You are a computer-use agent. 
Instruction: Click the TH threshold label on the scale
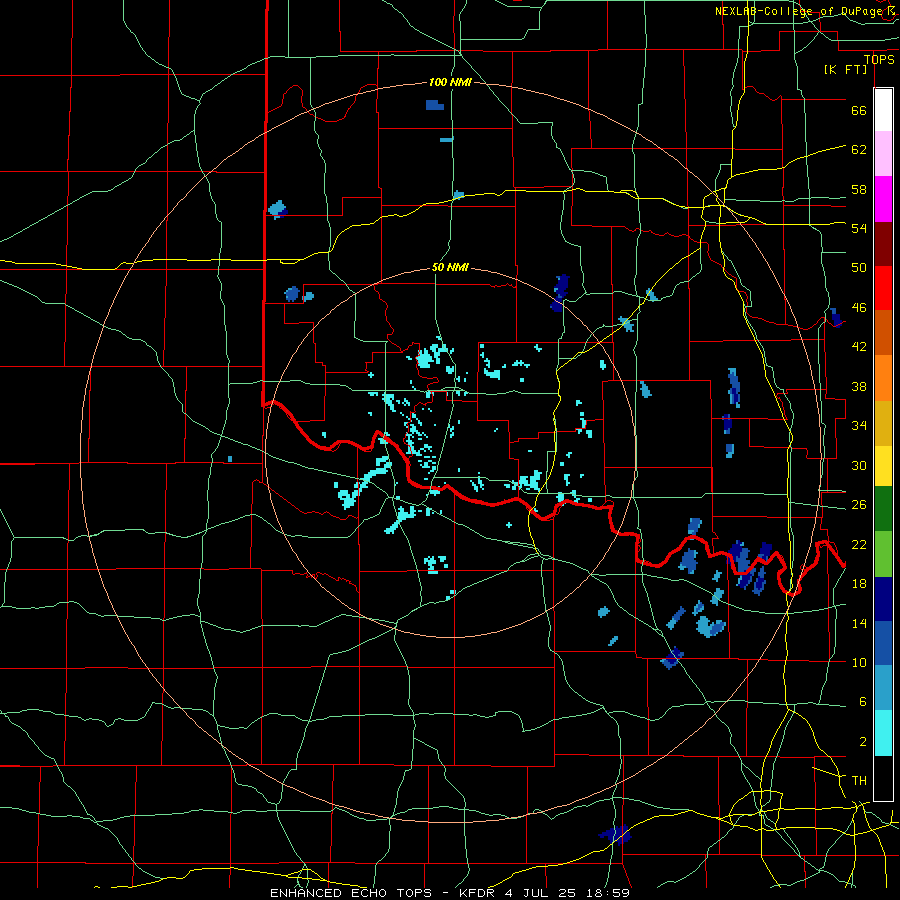coord(859,781)
